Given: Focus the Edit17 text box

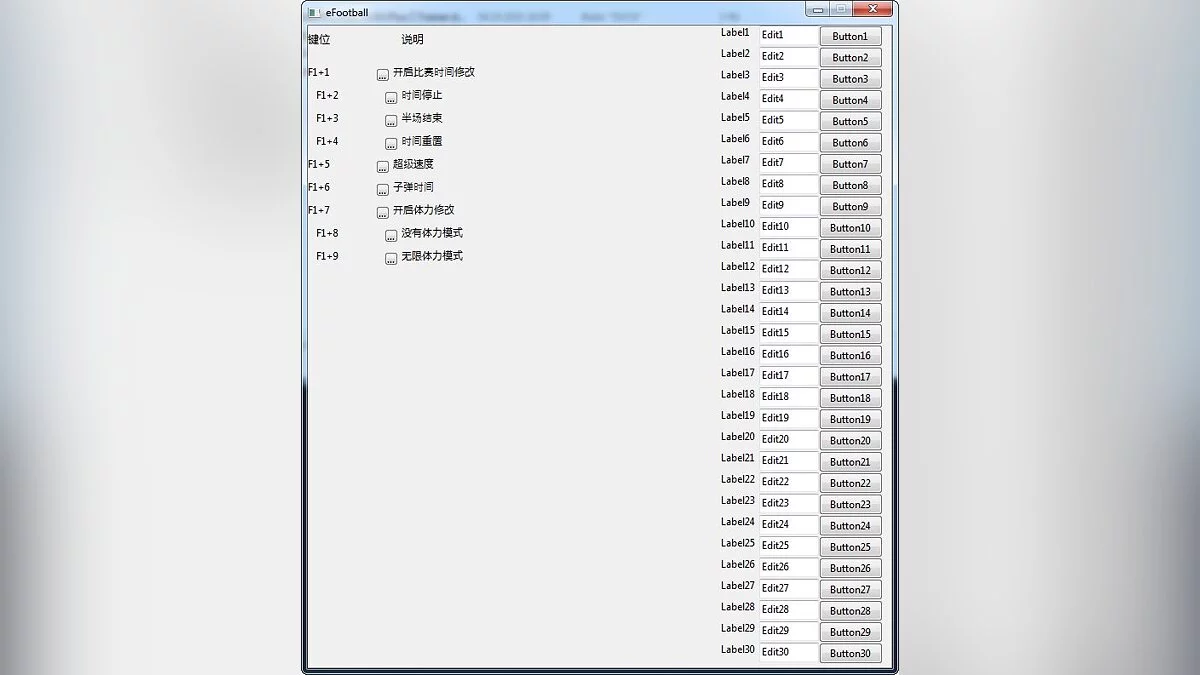Looking at the screenshot, I should (x=789, y=376).
